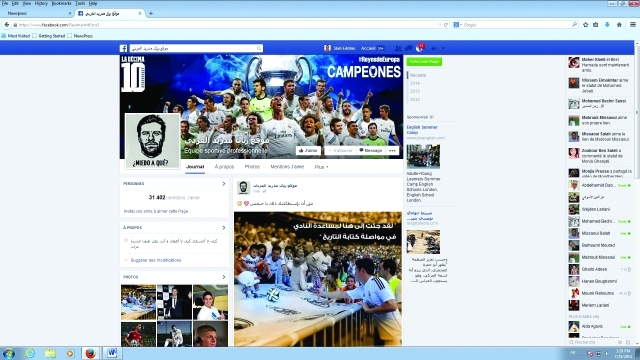The width and height of the screenshot is (640, 360).
Task: Jump to 2014 in the timeline
Action: pos(415,83)
